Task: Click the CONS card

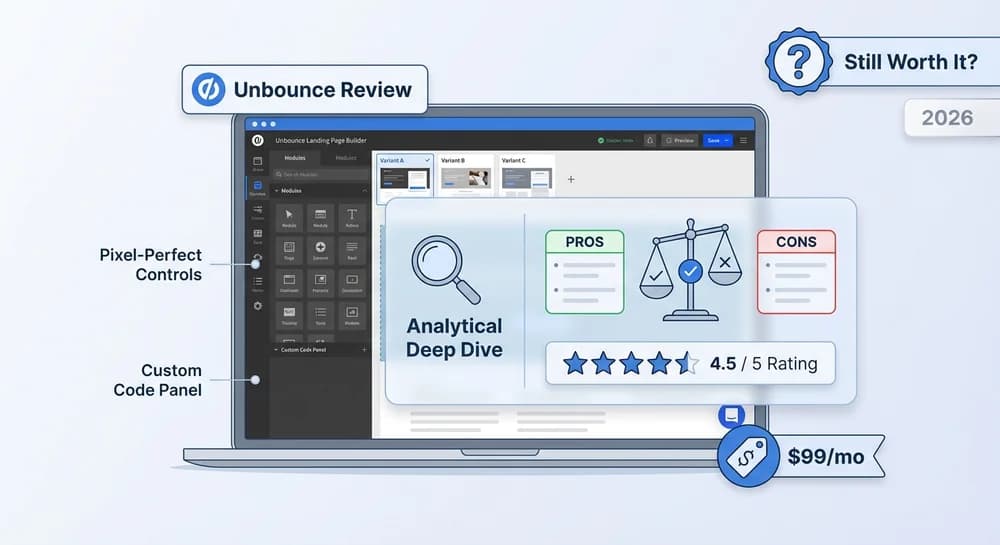Action: point(797,272)
